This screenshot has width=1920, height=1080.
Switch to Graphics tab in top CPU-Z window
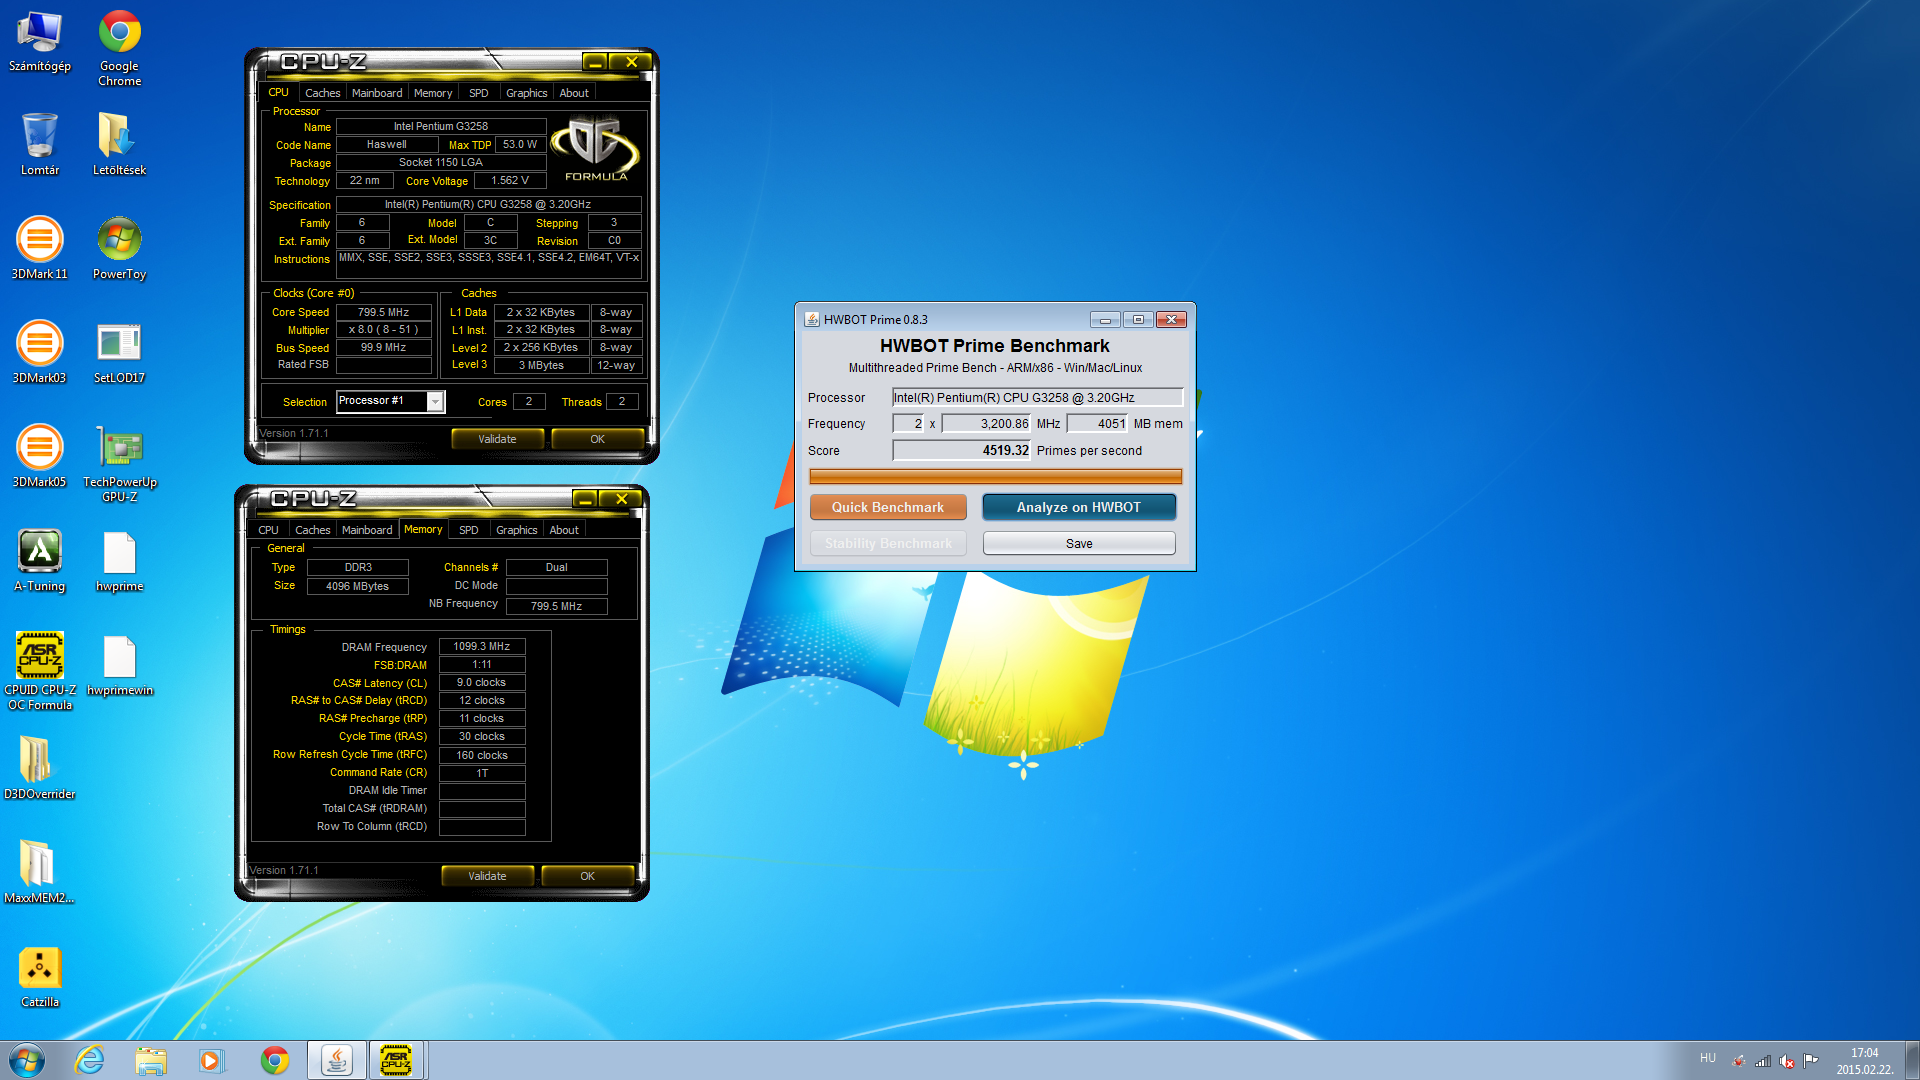(x=527, y=93)
